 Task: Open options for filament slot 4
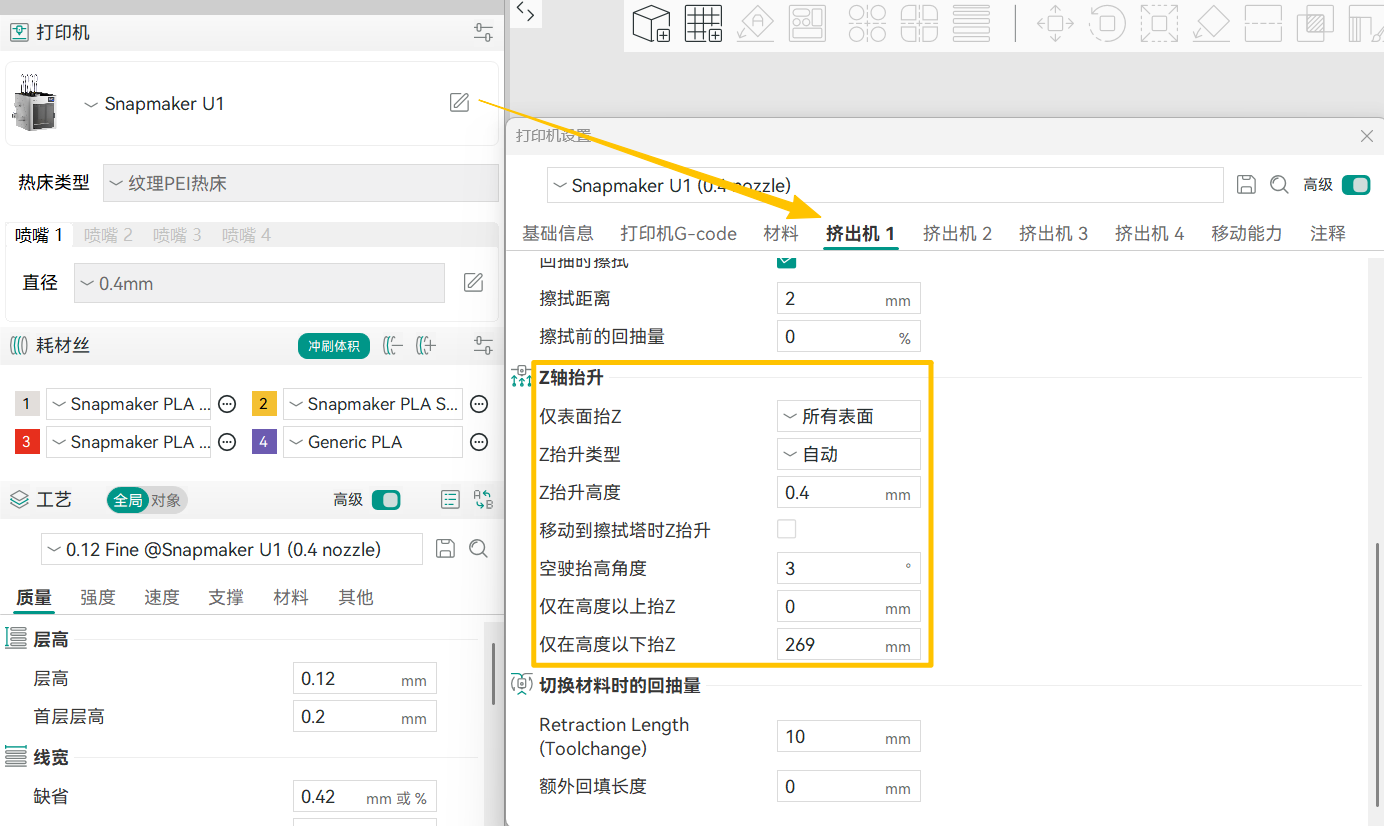[x=479, y=442]
